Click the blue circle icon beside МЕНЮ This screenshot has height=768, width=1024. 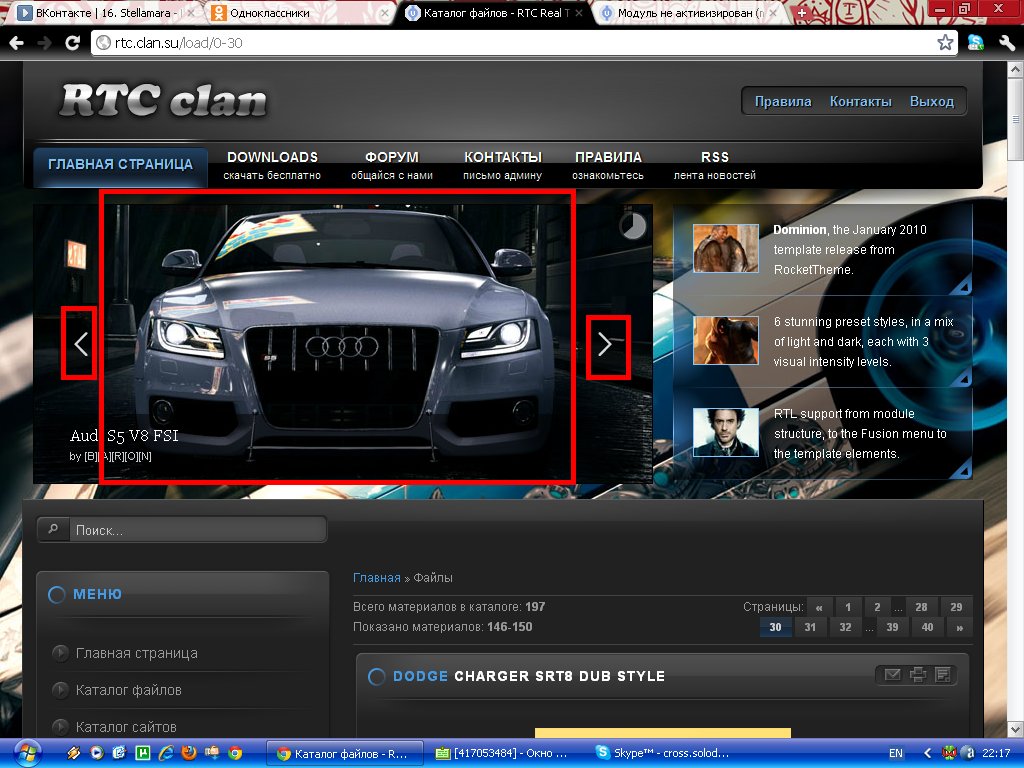point(57,594)
